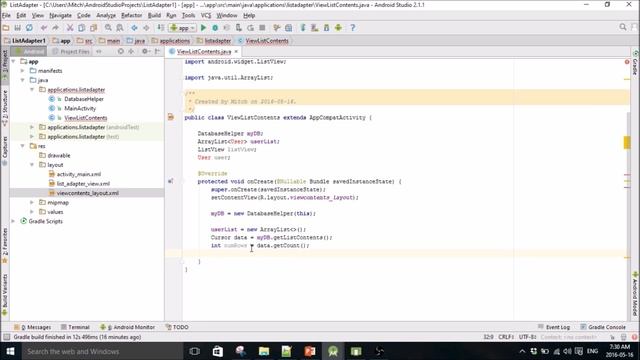Open the Messages tool window
The image size is (640, 360).
tap(33, 327)
